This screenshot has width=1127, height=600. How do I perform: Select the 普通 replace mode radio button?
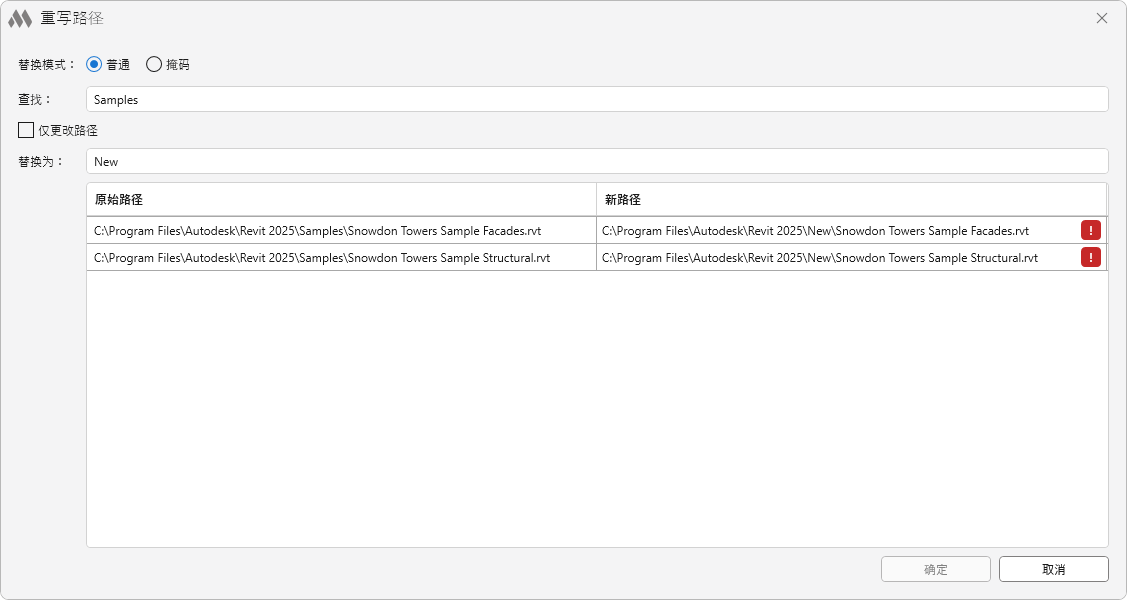coord(94,64)
